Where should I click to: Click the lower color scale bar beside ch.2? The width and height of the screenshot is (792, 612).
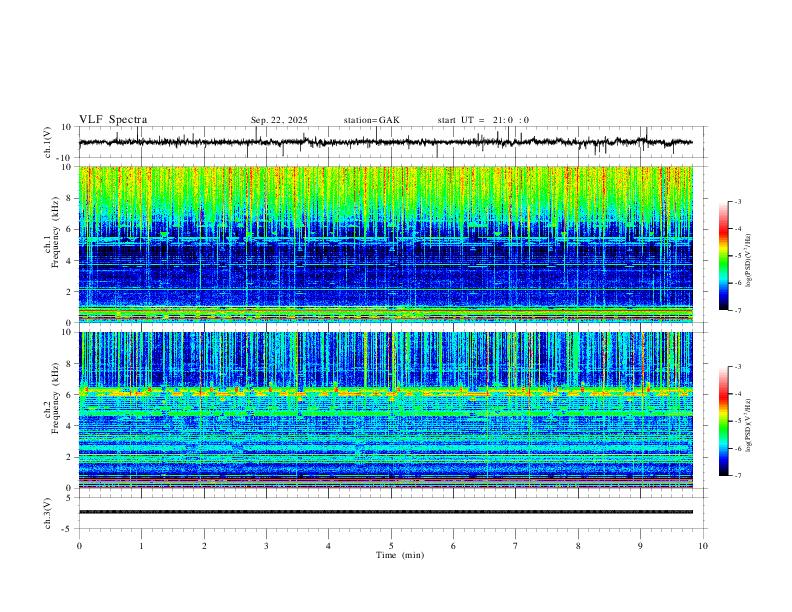pyautogui.click(x=724, y=421)
